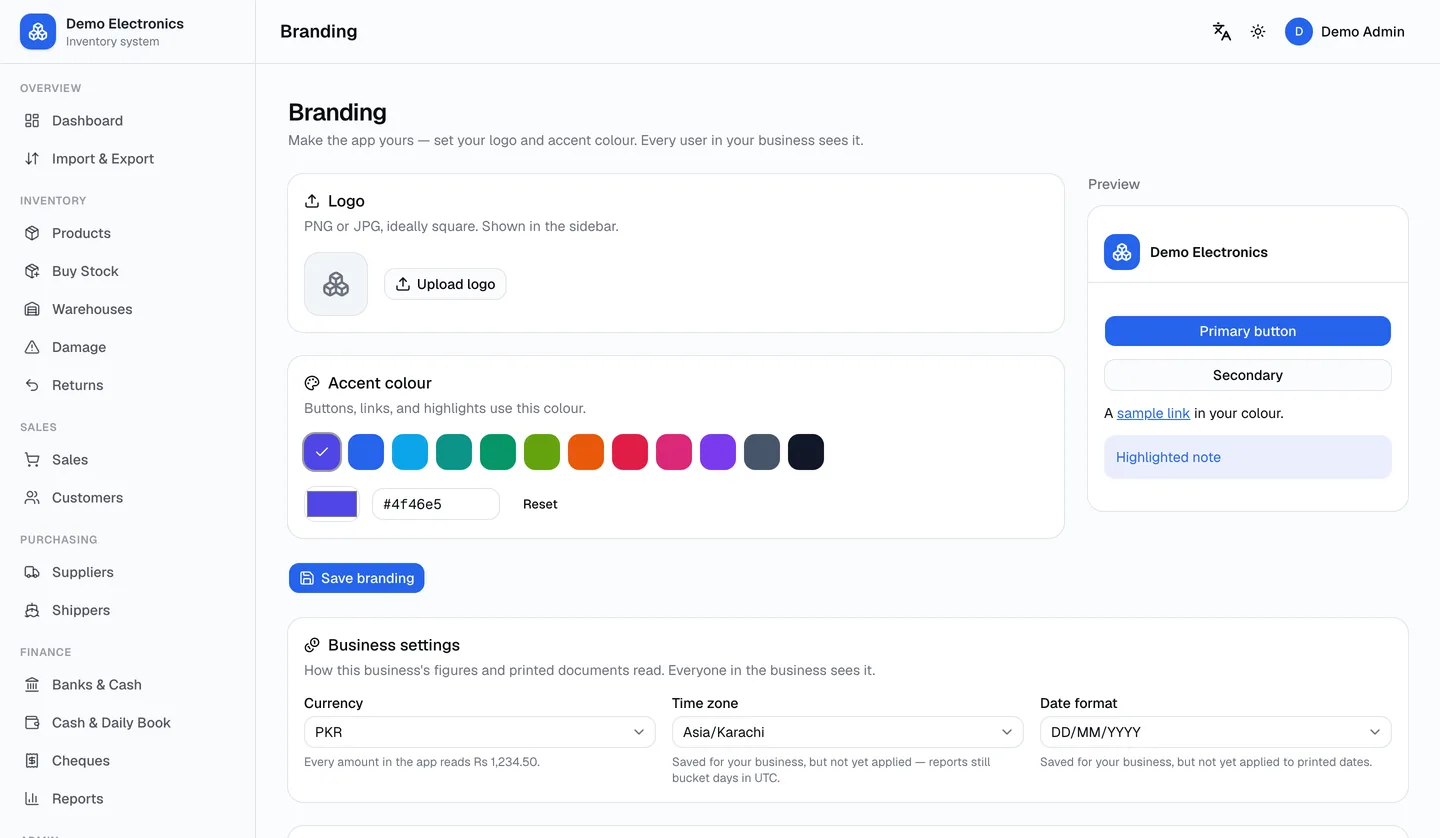Choose the blue accent swatch
The width and height of the screenshot is (1440, 838).
tap(366, 452)
